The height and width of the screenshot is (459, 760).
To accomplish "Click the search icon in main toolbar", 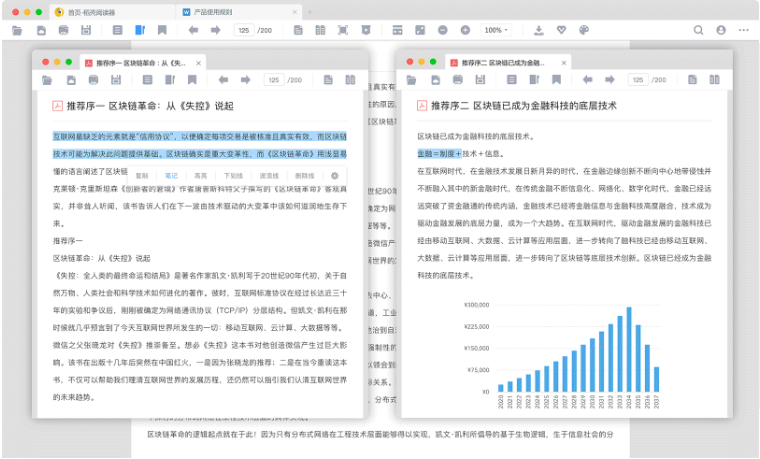I will (x=698, y=30).
